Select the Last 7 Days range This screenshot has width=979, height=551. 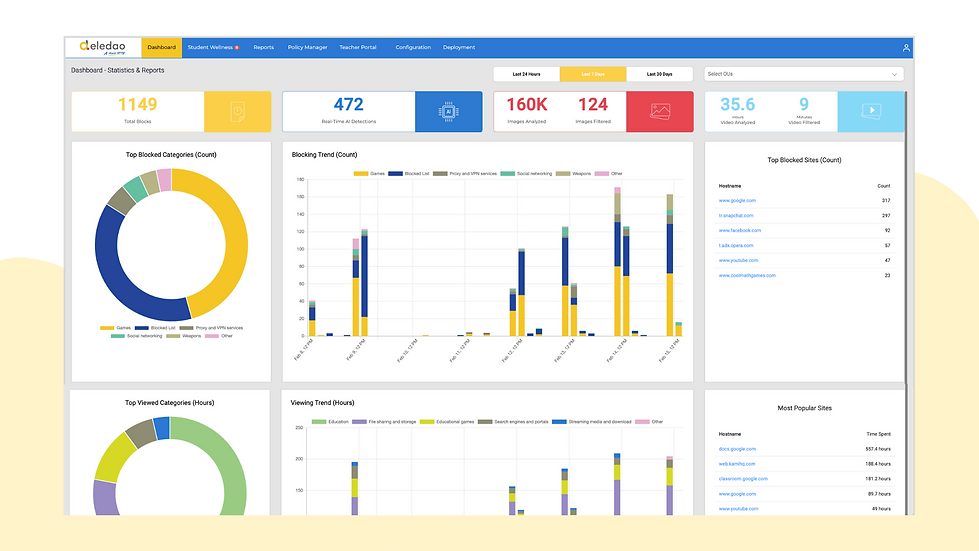tap(593, 74)
